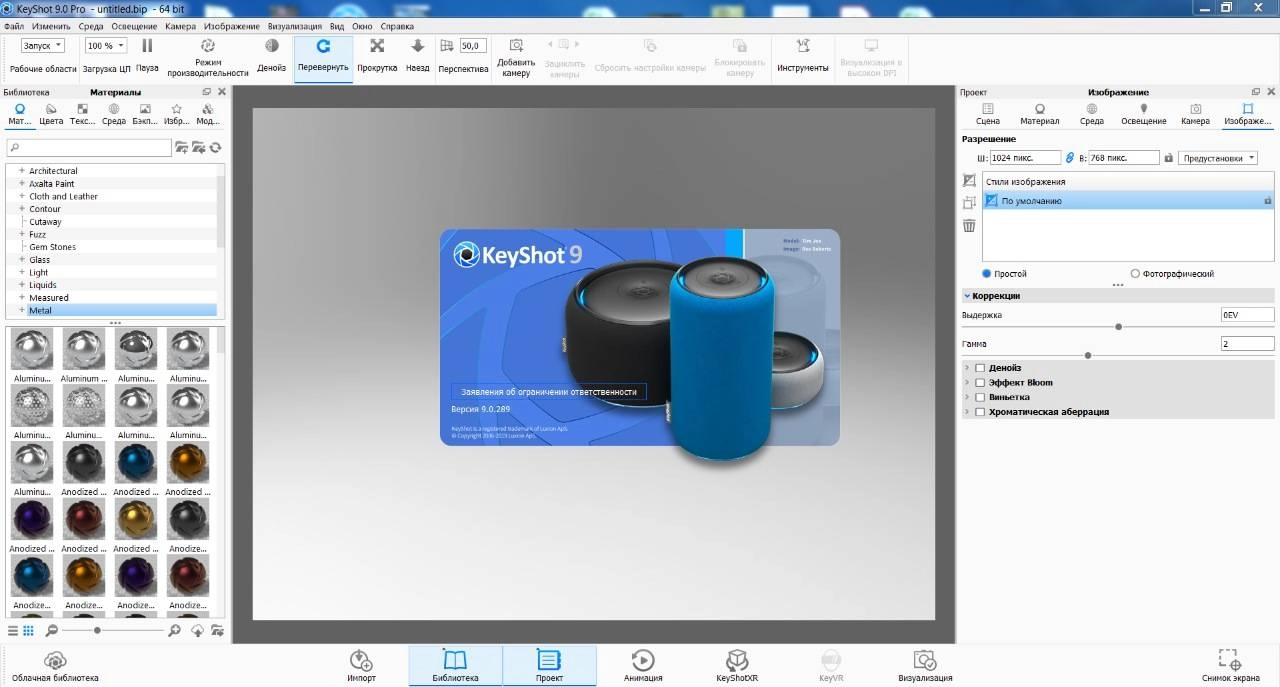
Task: Enable the Виньетка checkbox
Action: pos(980,397)
